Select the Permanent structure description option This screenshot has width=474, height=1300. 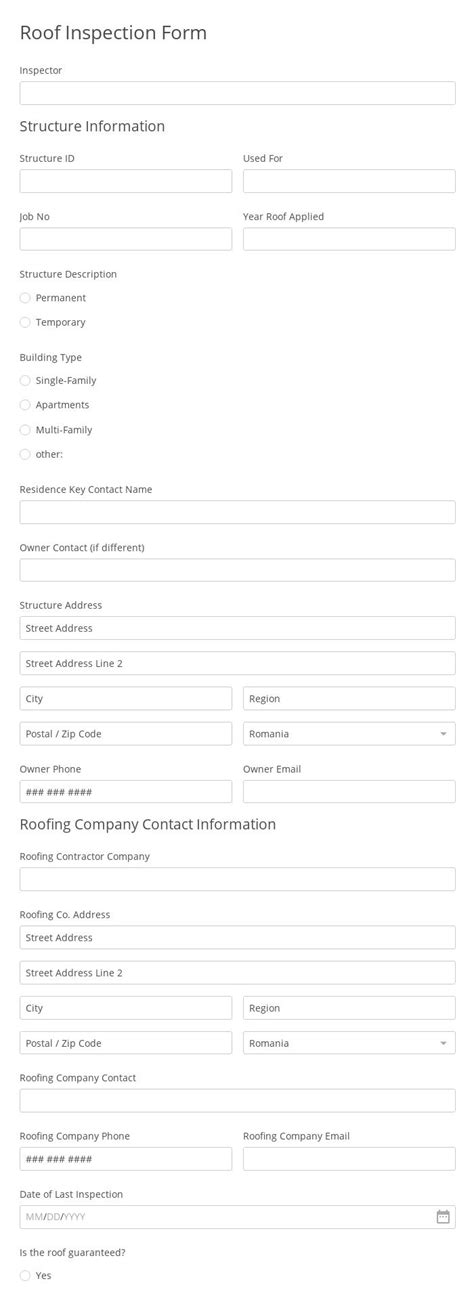(x=25, y=298)
